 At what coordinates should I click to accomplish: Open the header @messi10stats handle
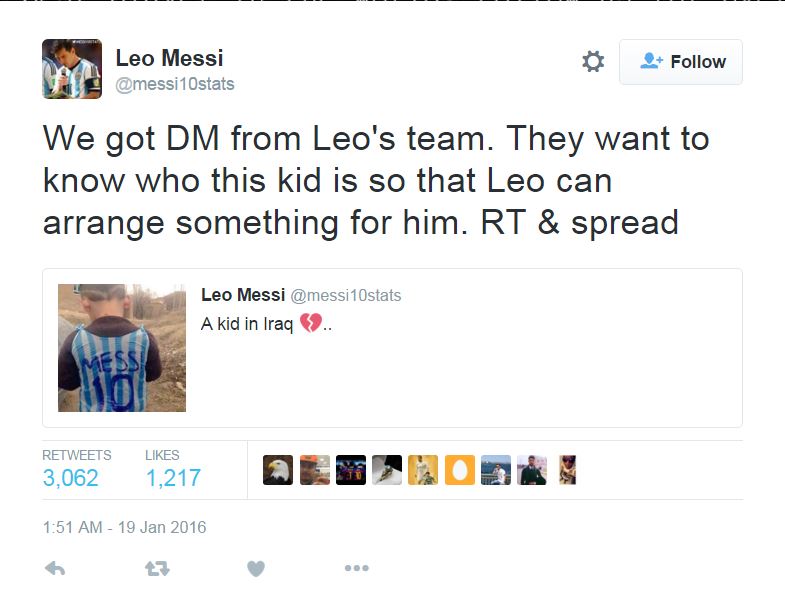pos(175,84)
